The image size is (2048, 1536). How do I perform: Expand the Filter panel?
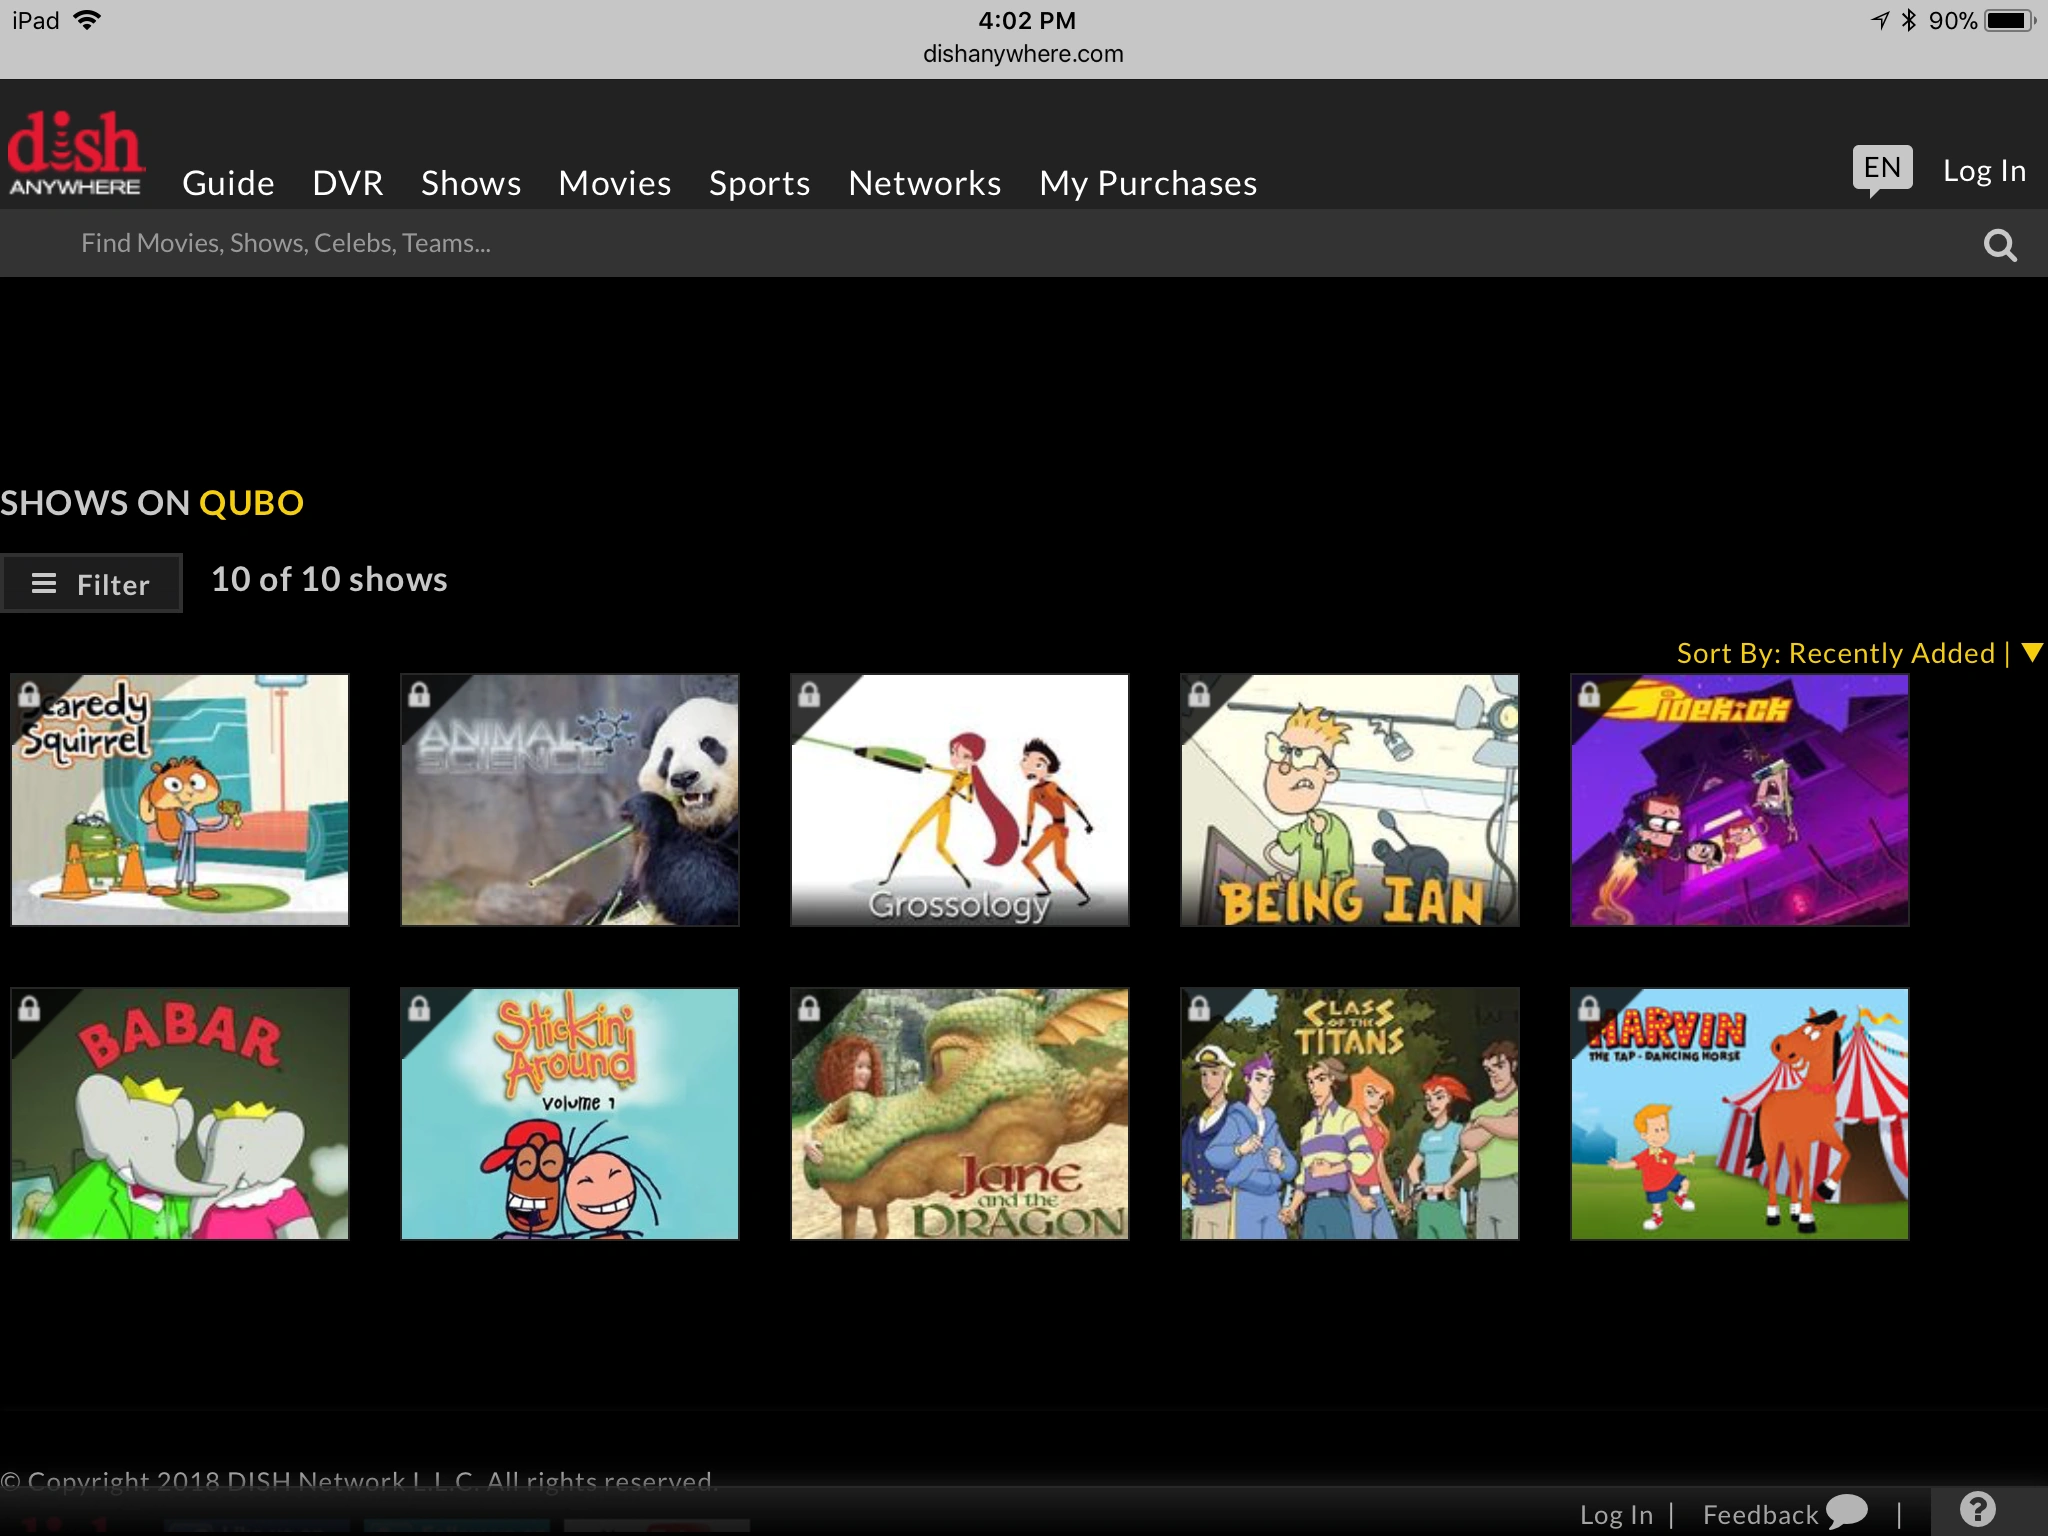coord(92,583)
